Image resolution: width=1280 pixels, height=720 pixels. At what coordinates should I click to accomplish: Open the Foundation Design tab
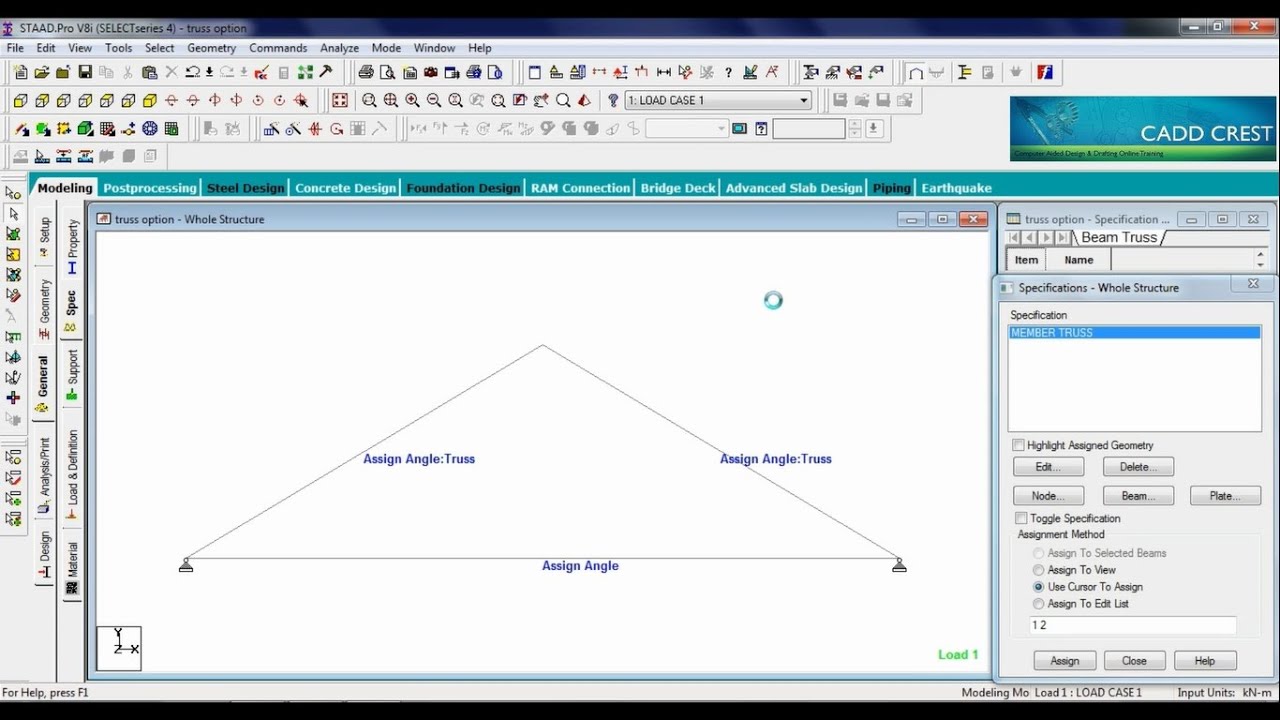[463, 188]
